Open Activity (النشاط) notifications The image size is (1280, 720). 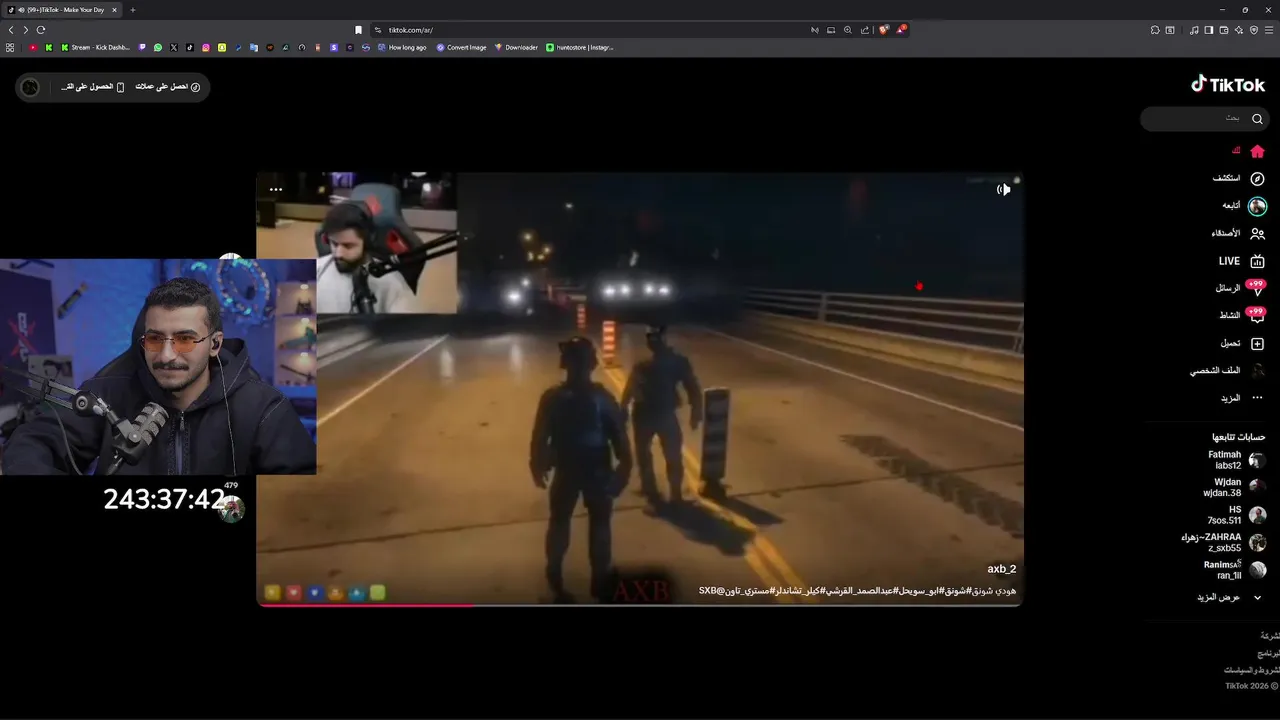[1242, 315]
